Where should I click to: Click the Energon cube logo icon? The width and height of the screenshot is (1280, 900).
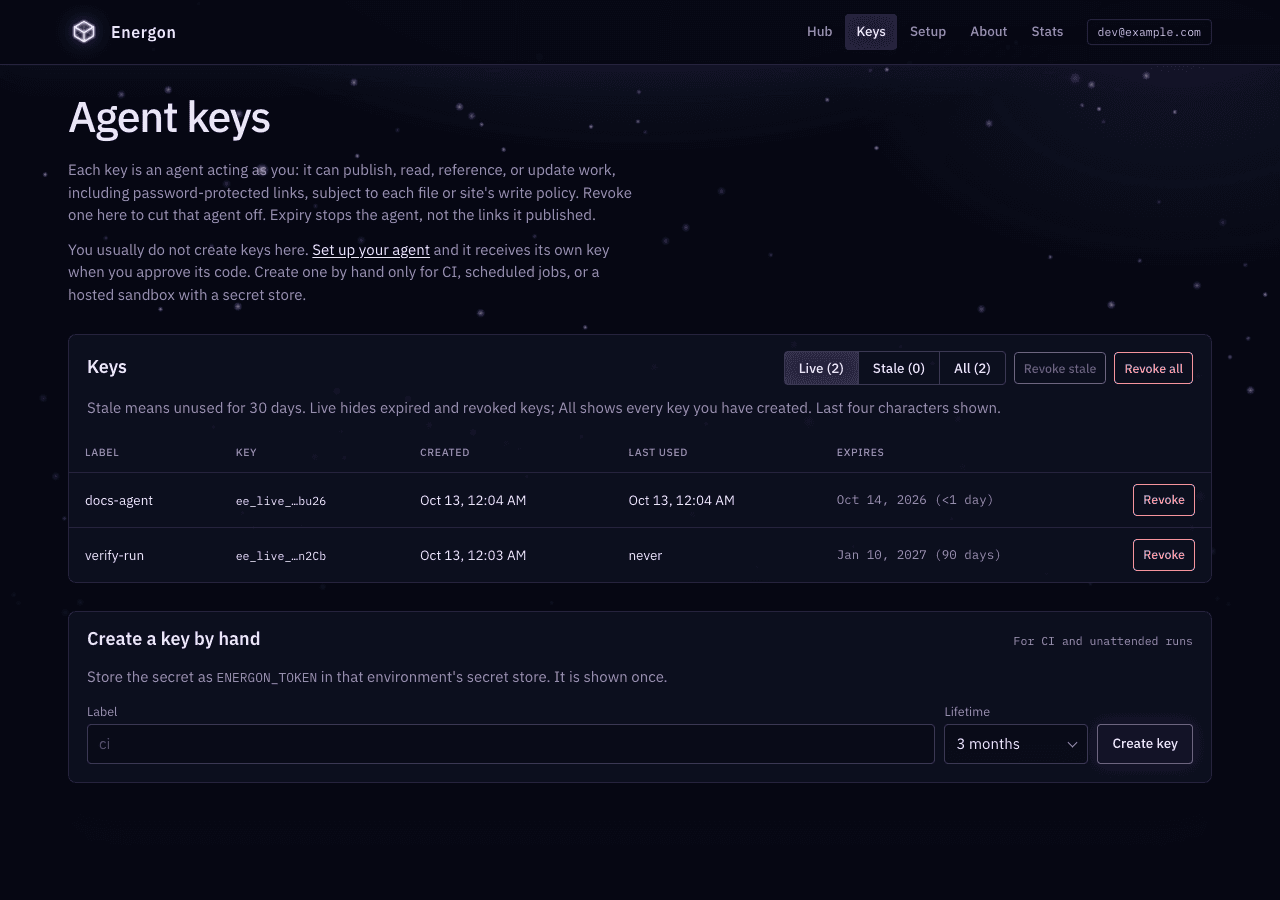pos(84,32)
